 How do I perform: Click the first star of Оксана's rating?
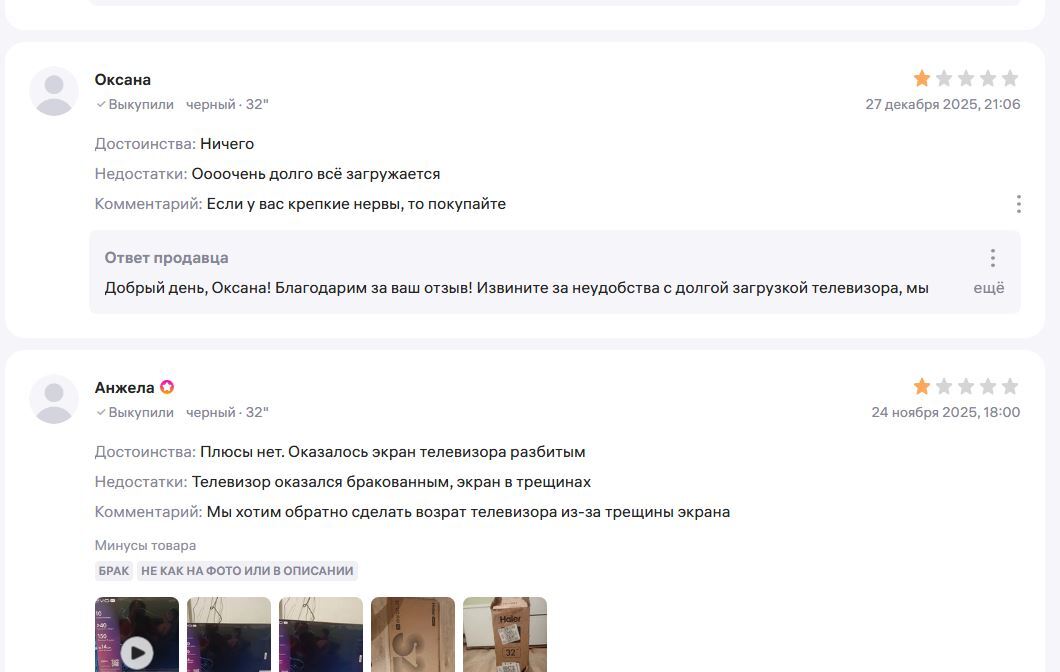[x=921, y=78]
